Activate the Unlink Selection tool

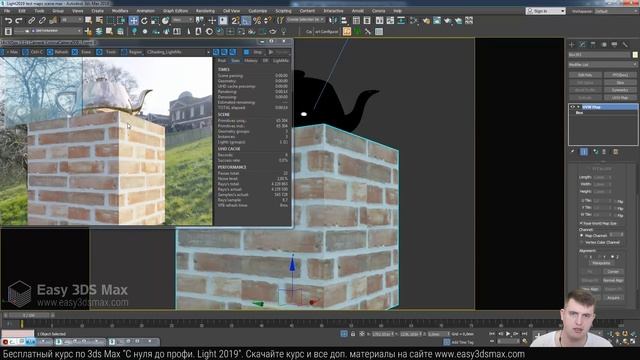click(x=42, y=20)
